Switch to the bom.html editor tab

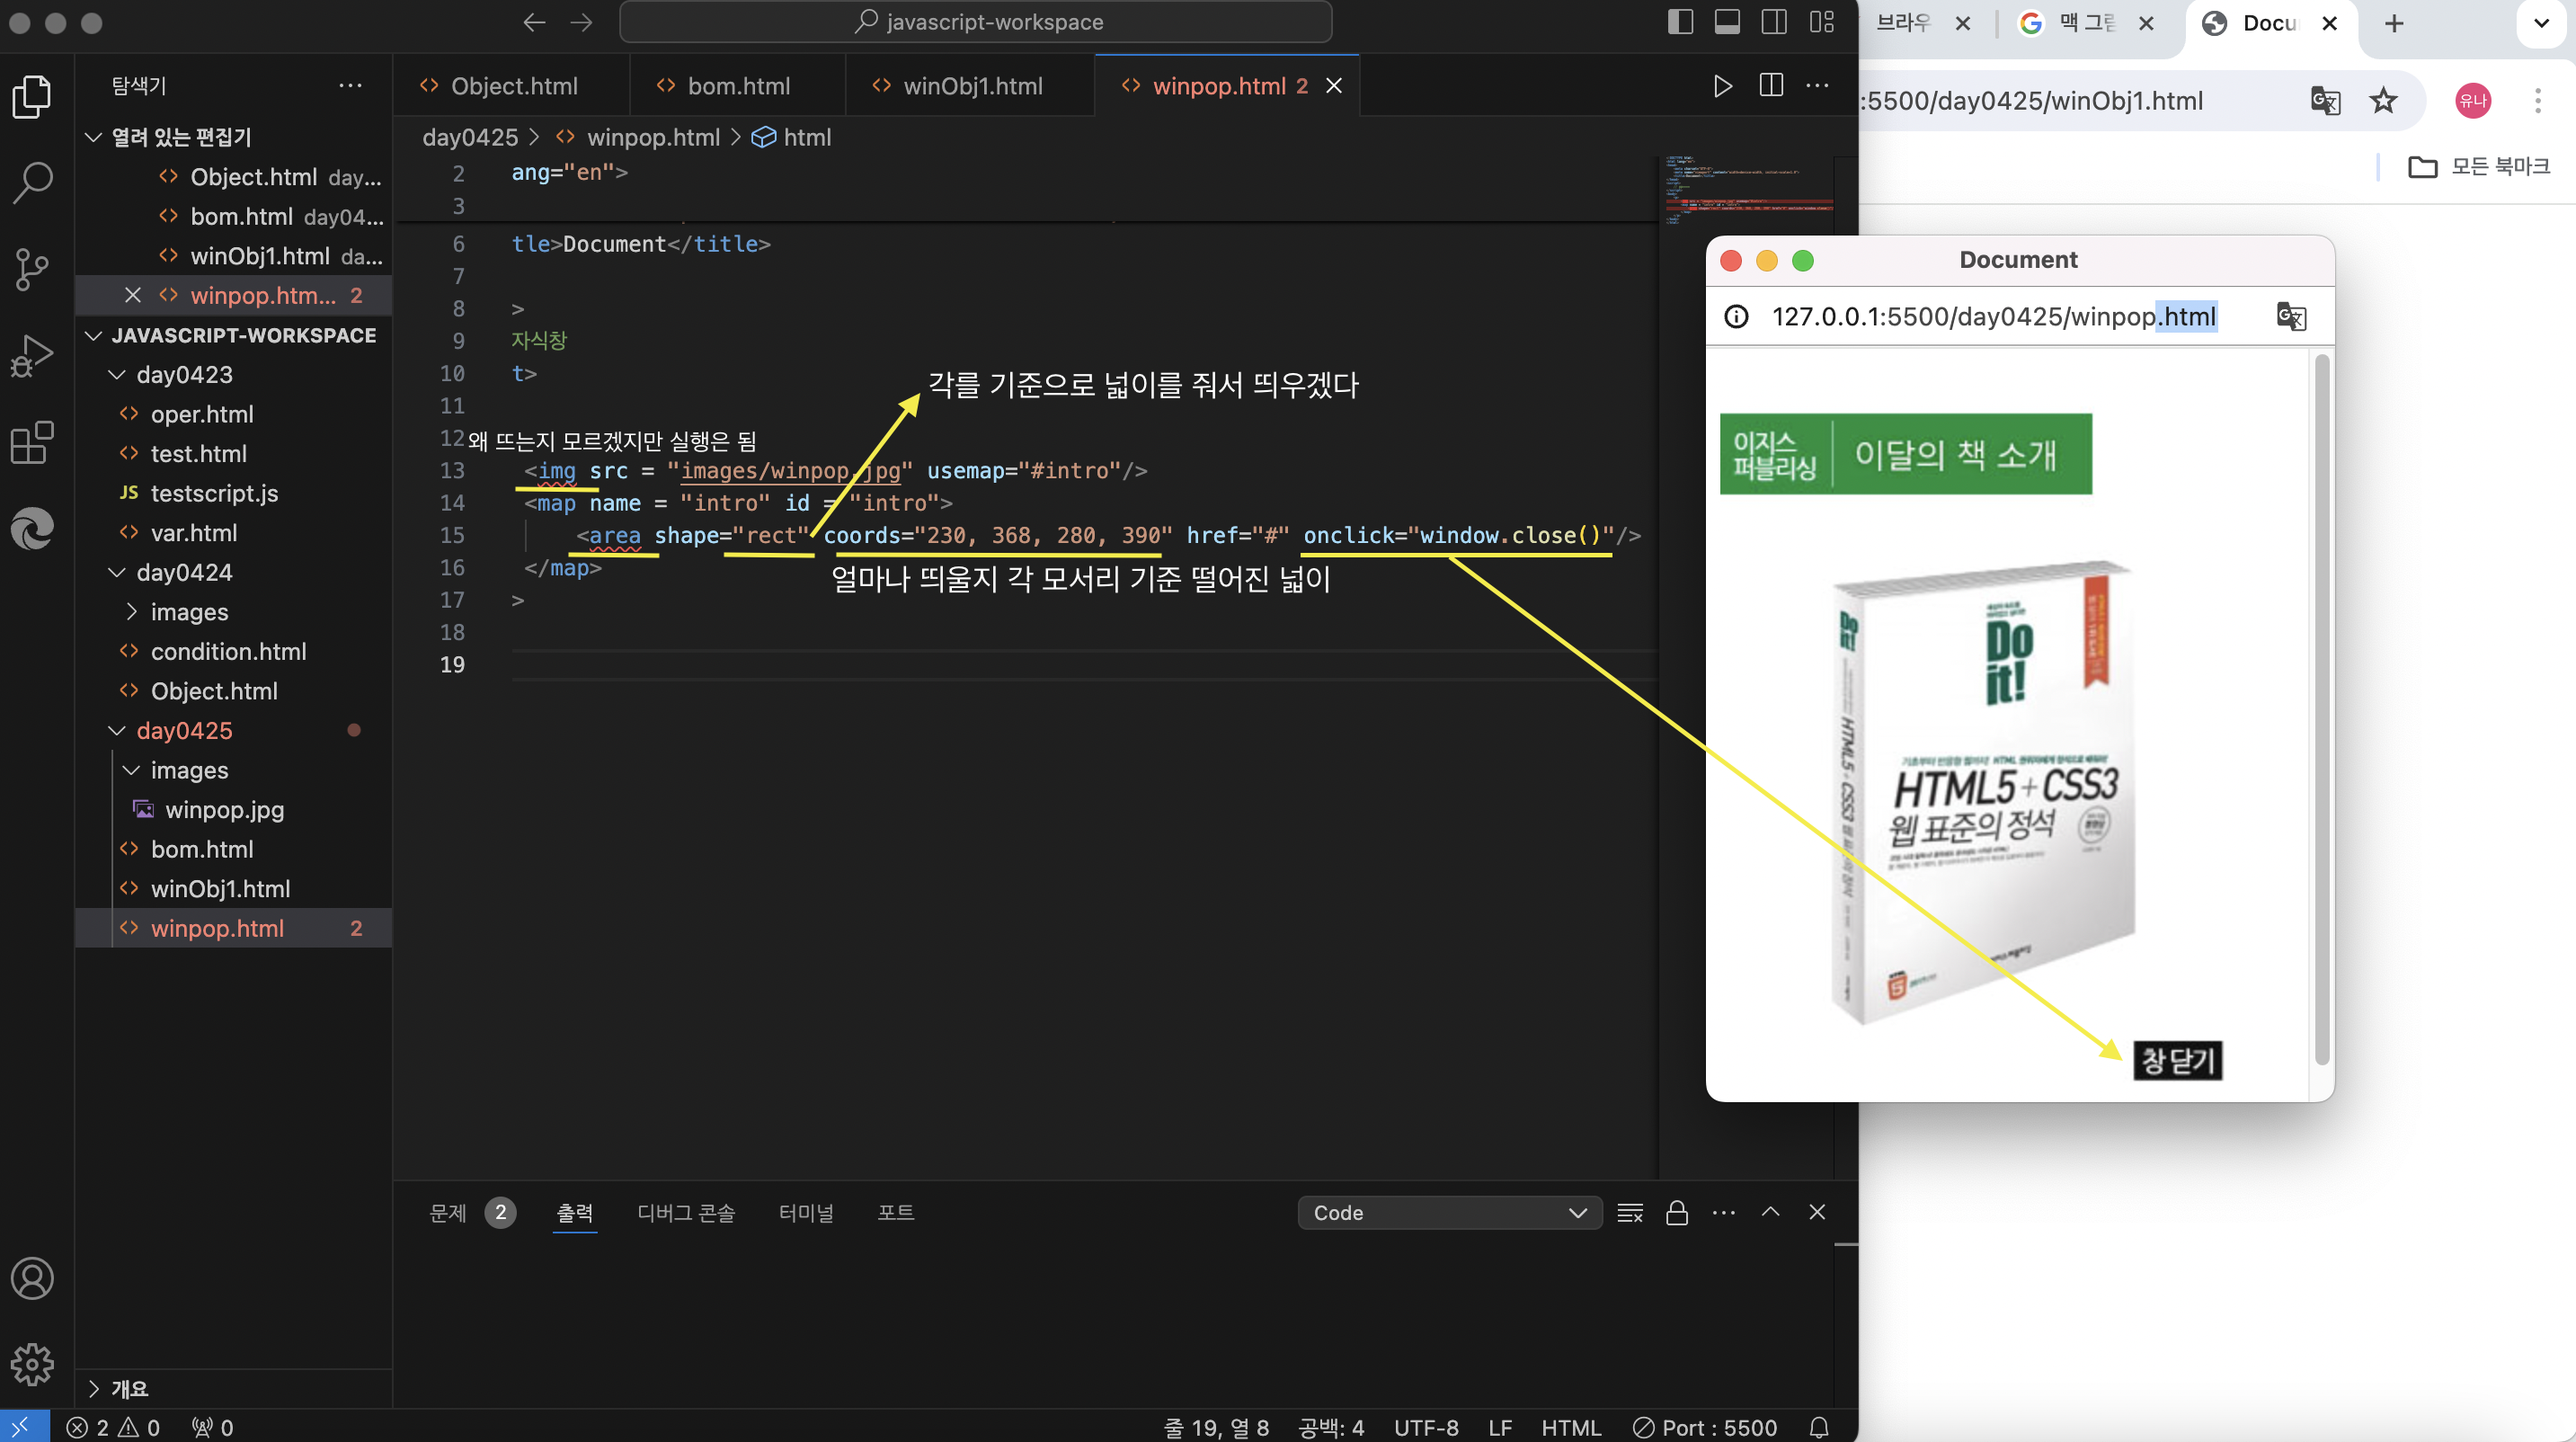point(738,86)
